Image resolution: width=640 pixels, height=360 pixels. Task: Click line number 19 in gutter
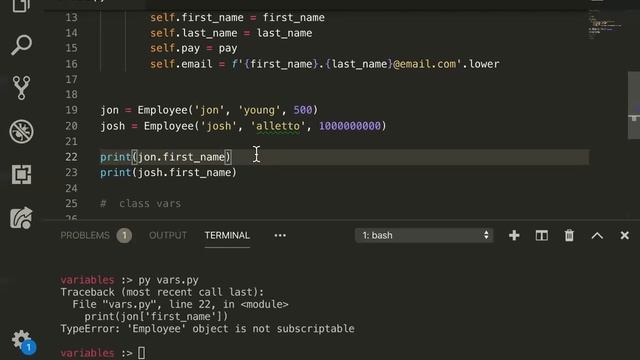[71, 110]
